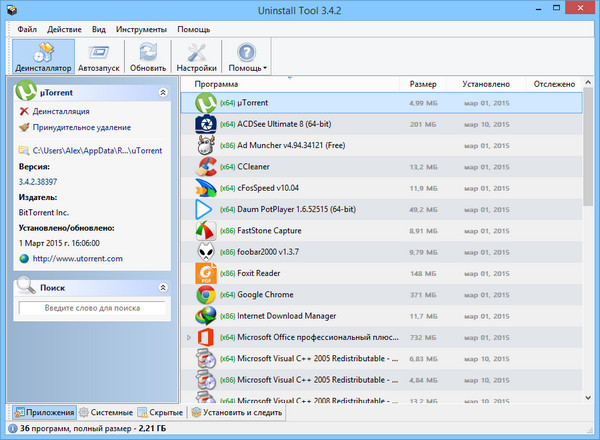Open the Помощь toolbar dropdown

[x=247, y=57]
